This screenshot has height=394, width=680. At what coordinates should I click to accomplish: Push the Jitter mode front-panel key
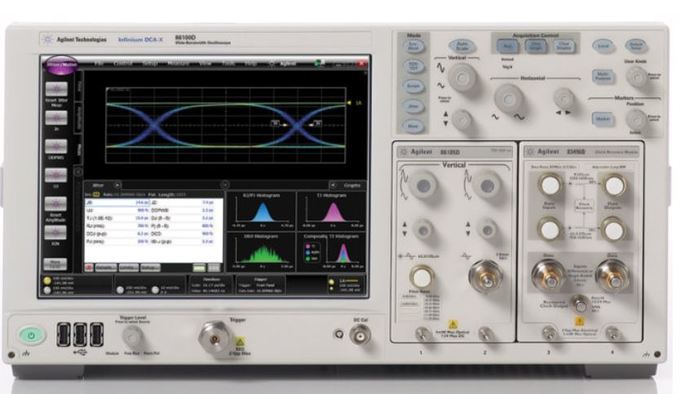pos(413,106)
